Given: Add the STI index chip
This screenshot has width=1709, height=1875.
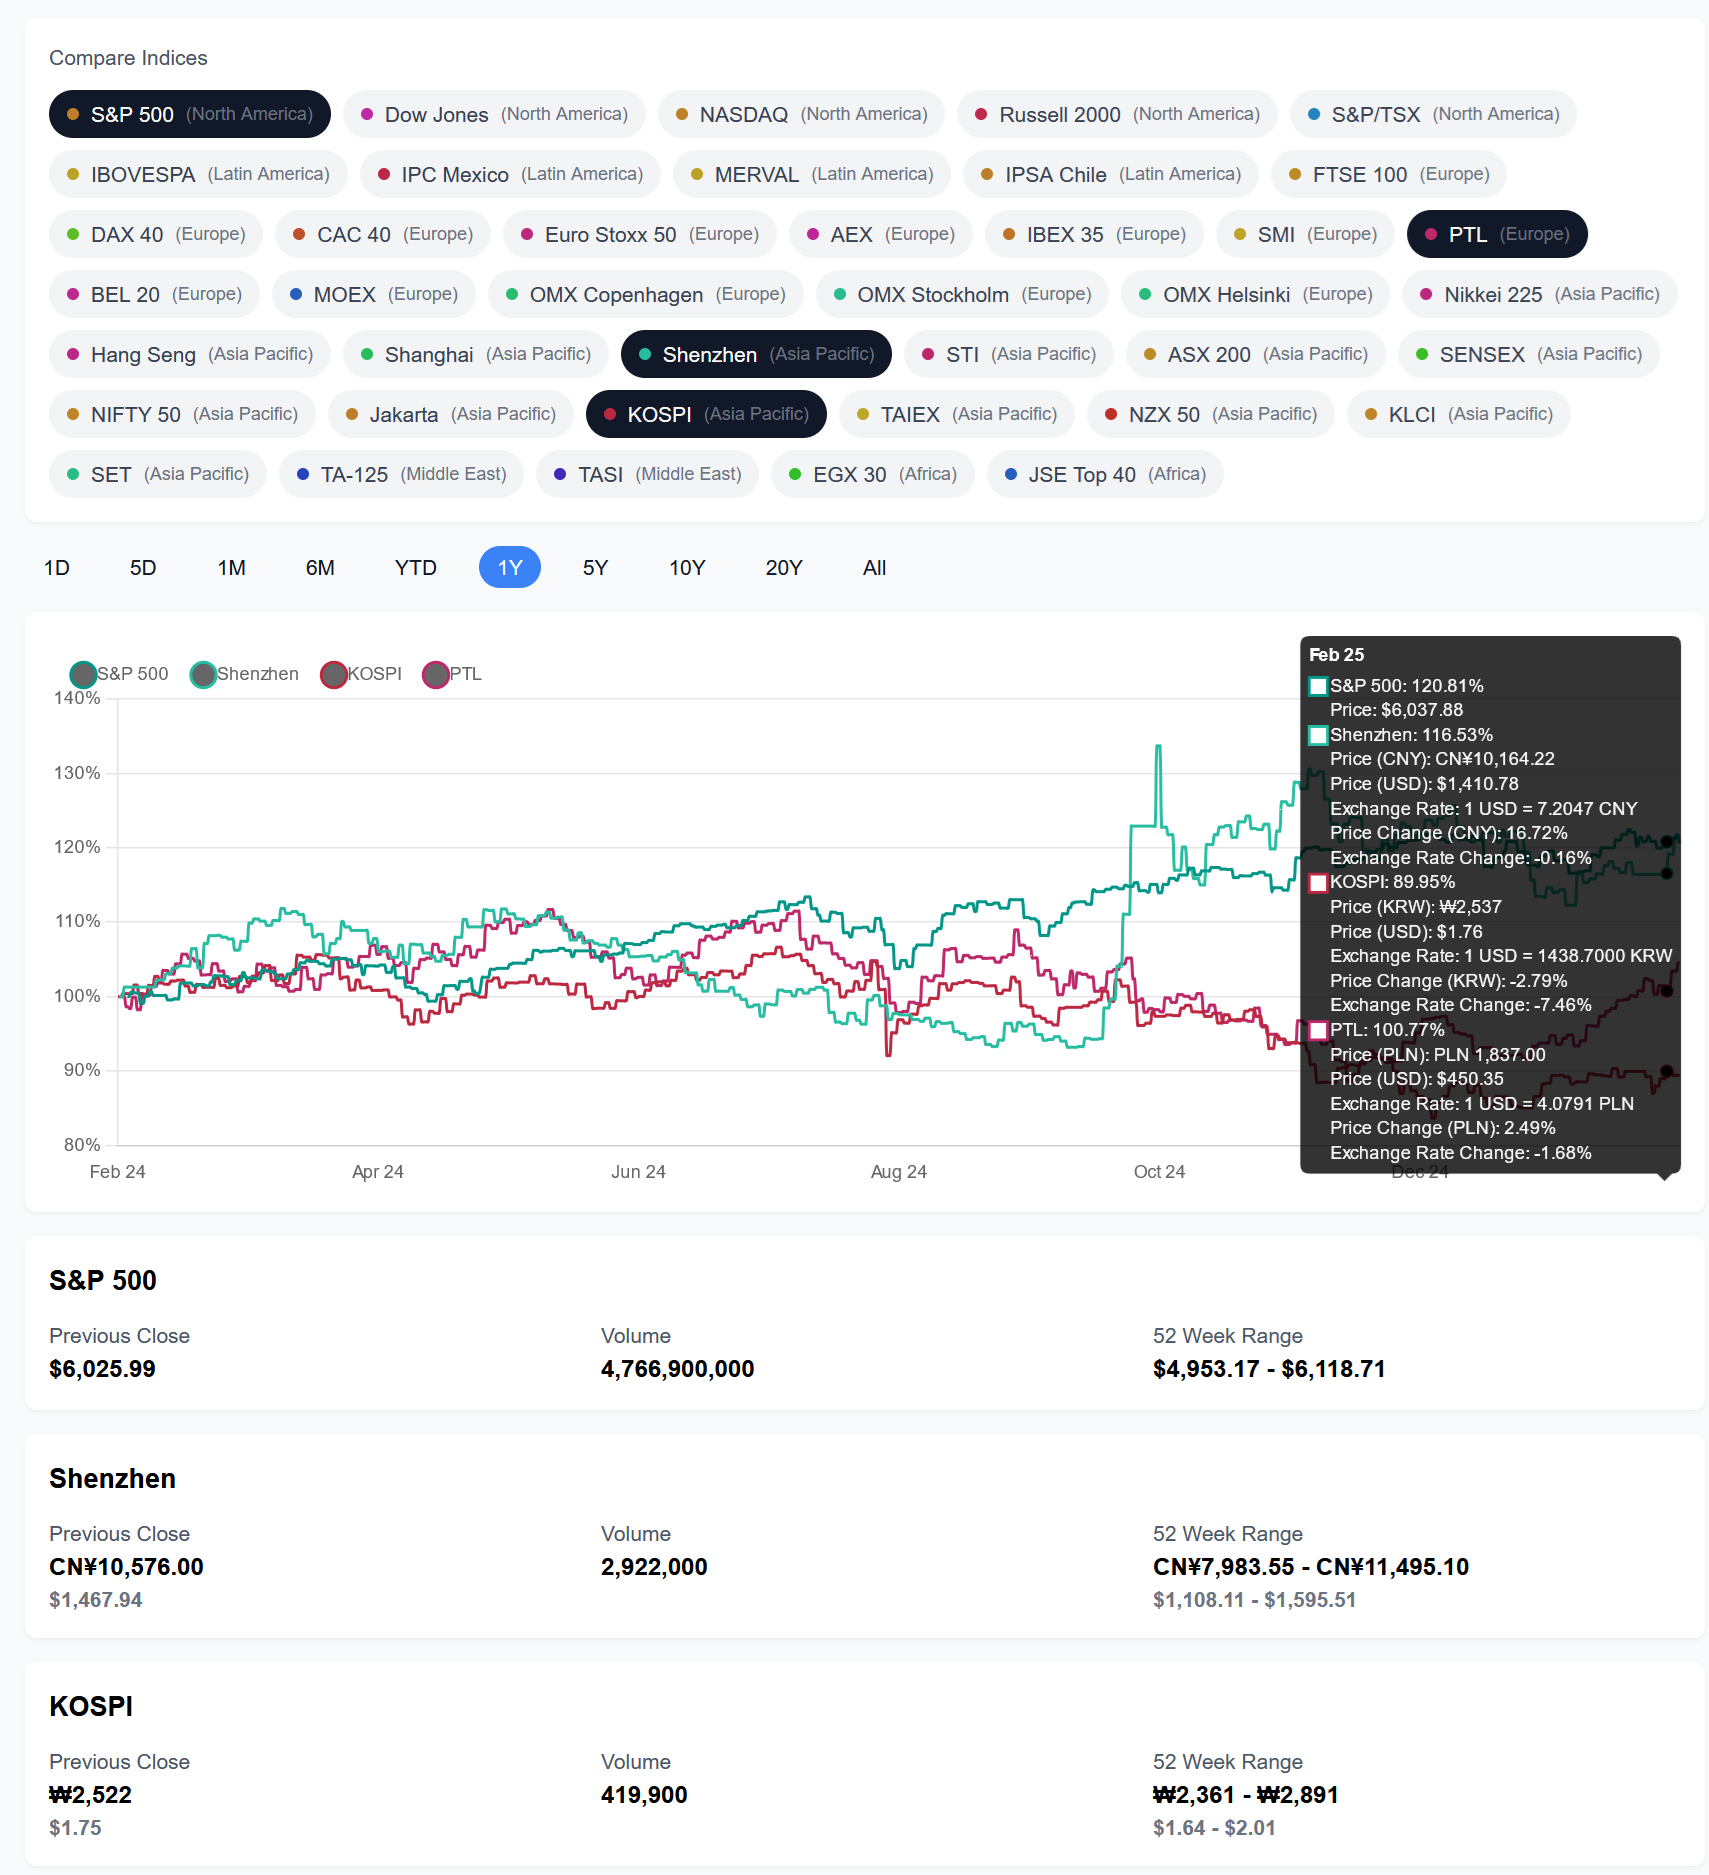Looking at the screenshot, I should click(1009, 354).
